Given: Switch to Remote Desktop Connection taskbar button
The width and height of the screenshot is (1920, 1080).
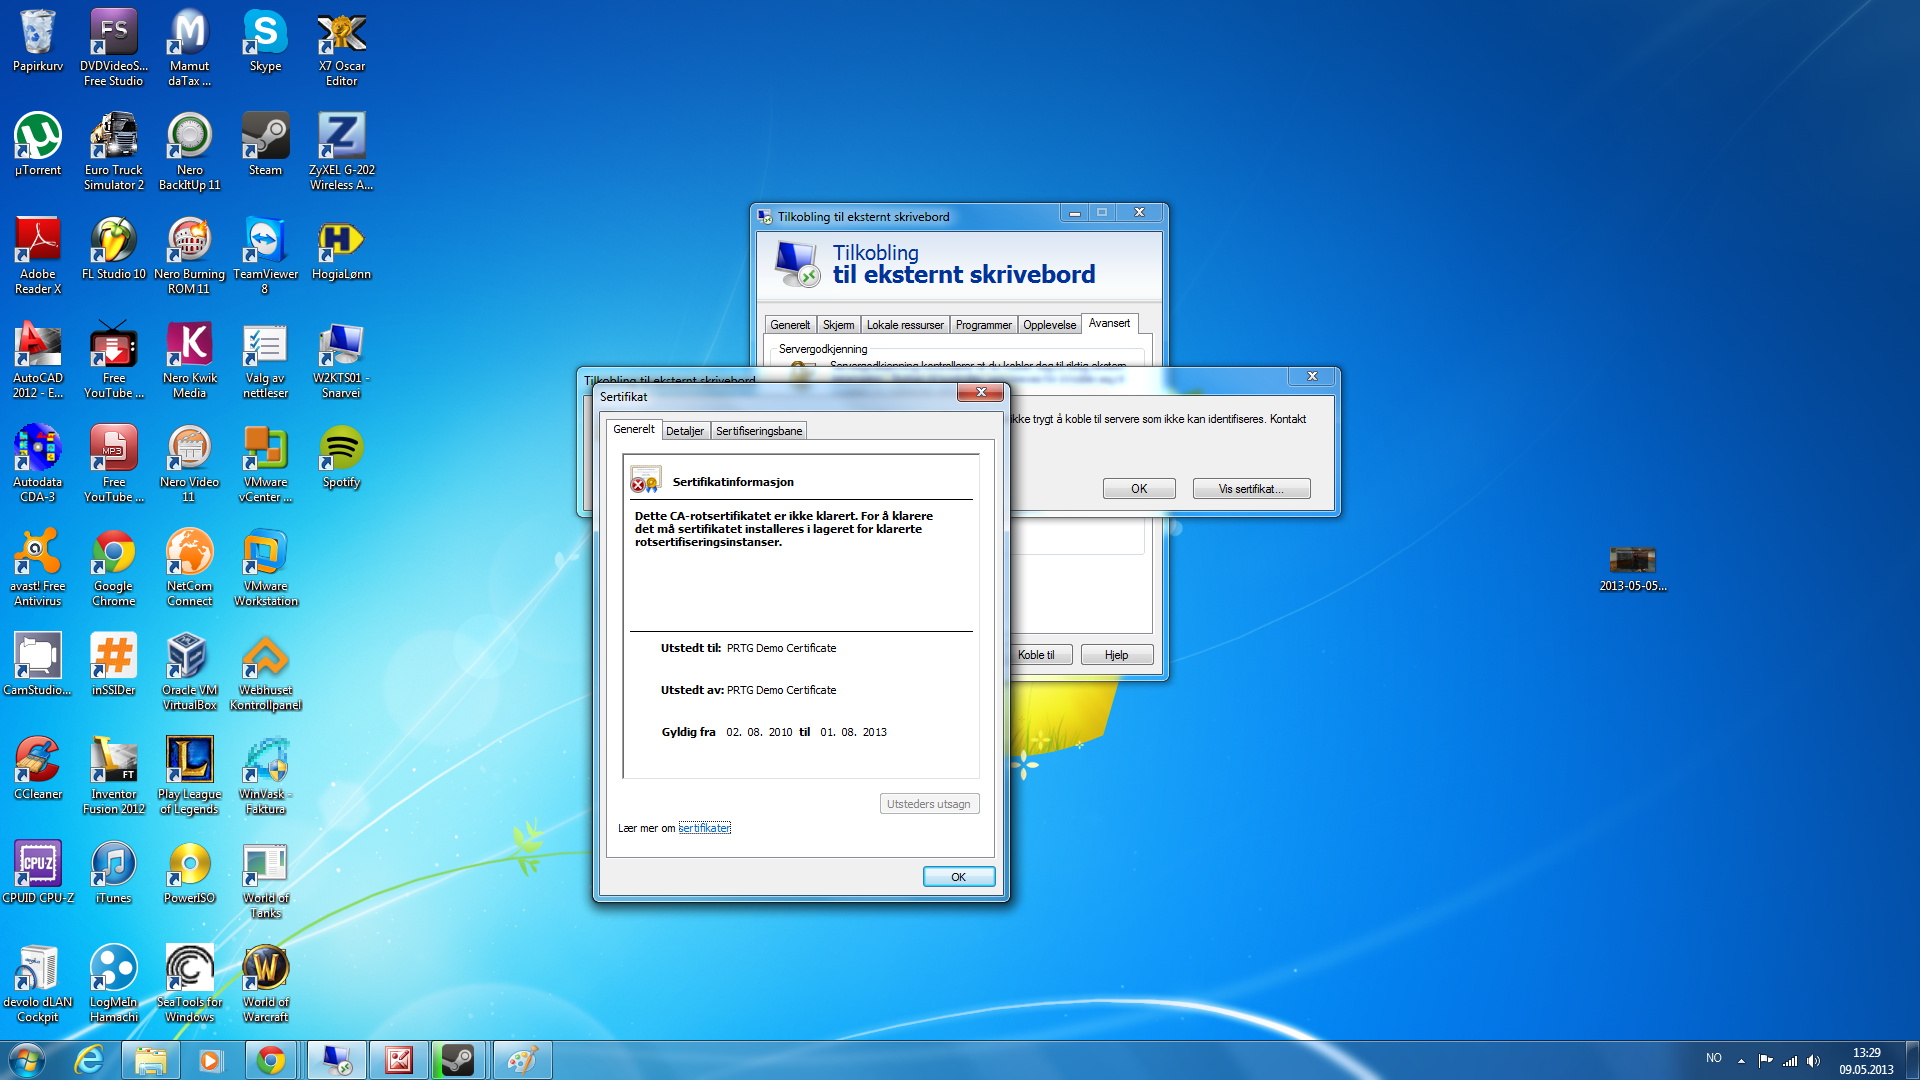Looking at the screenshot, I should [336, 1060].
